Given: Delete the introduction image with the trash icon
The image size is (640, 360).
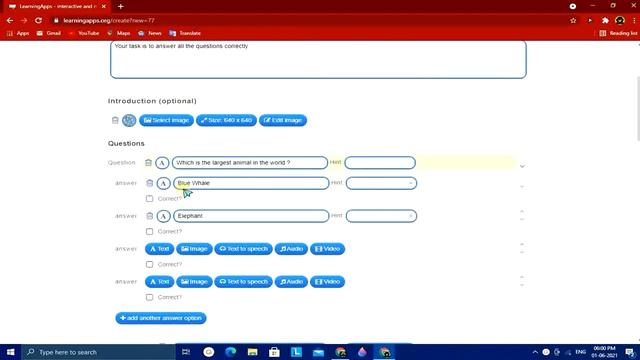Looking at the screenshot, I should pyautogui.click(x=115, y=120).
